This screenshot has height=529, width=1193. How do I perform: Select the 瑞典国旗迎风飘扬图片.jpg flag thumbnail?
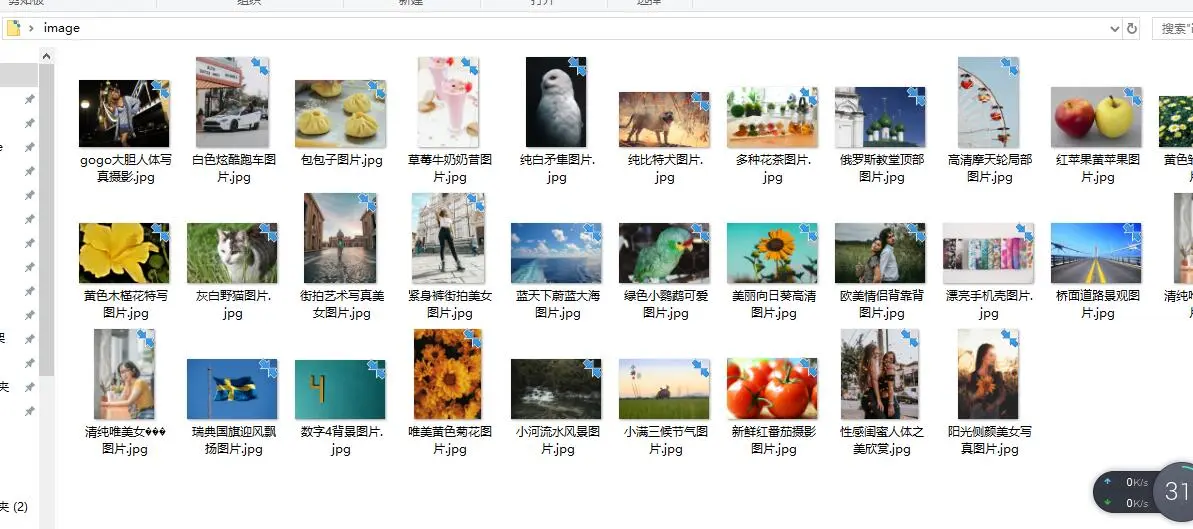tap(232, 389)
